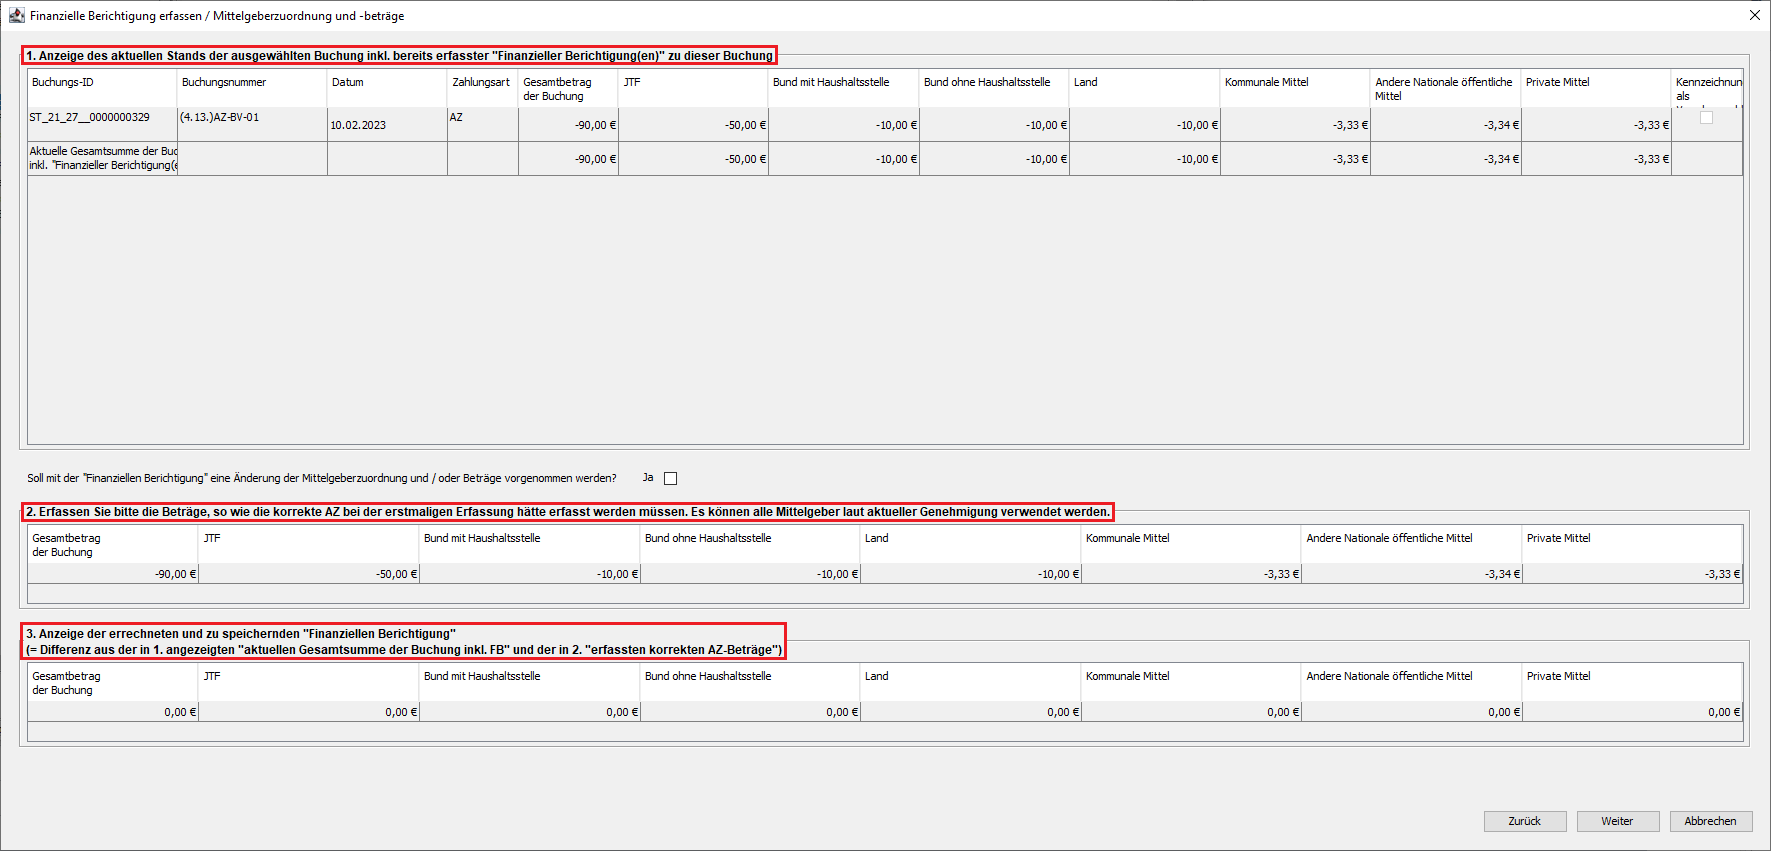Click the Kennzeichnung als column header

pyautogui.click(x=1707, y=88)
